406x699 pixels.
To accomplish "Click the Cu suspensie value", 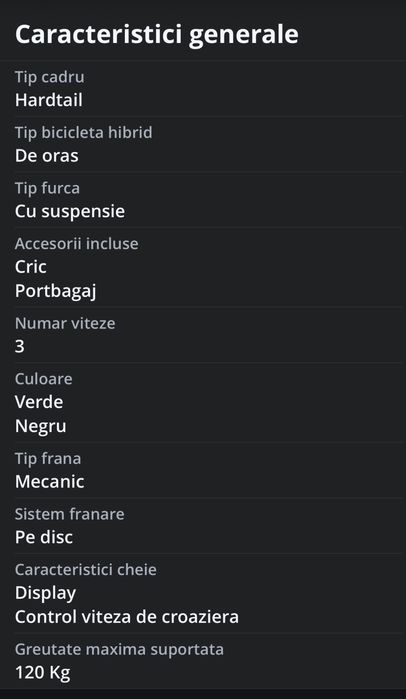I will coord(70,211).
